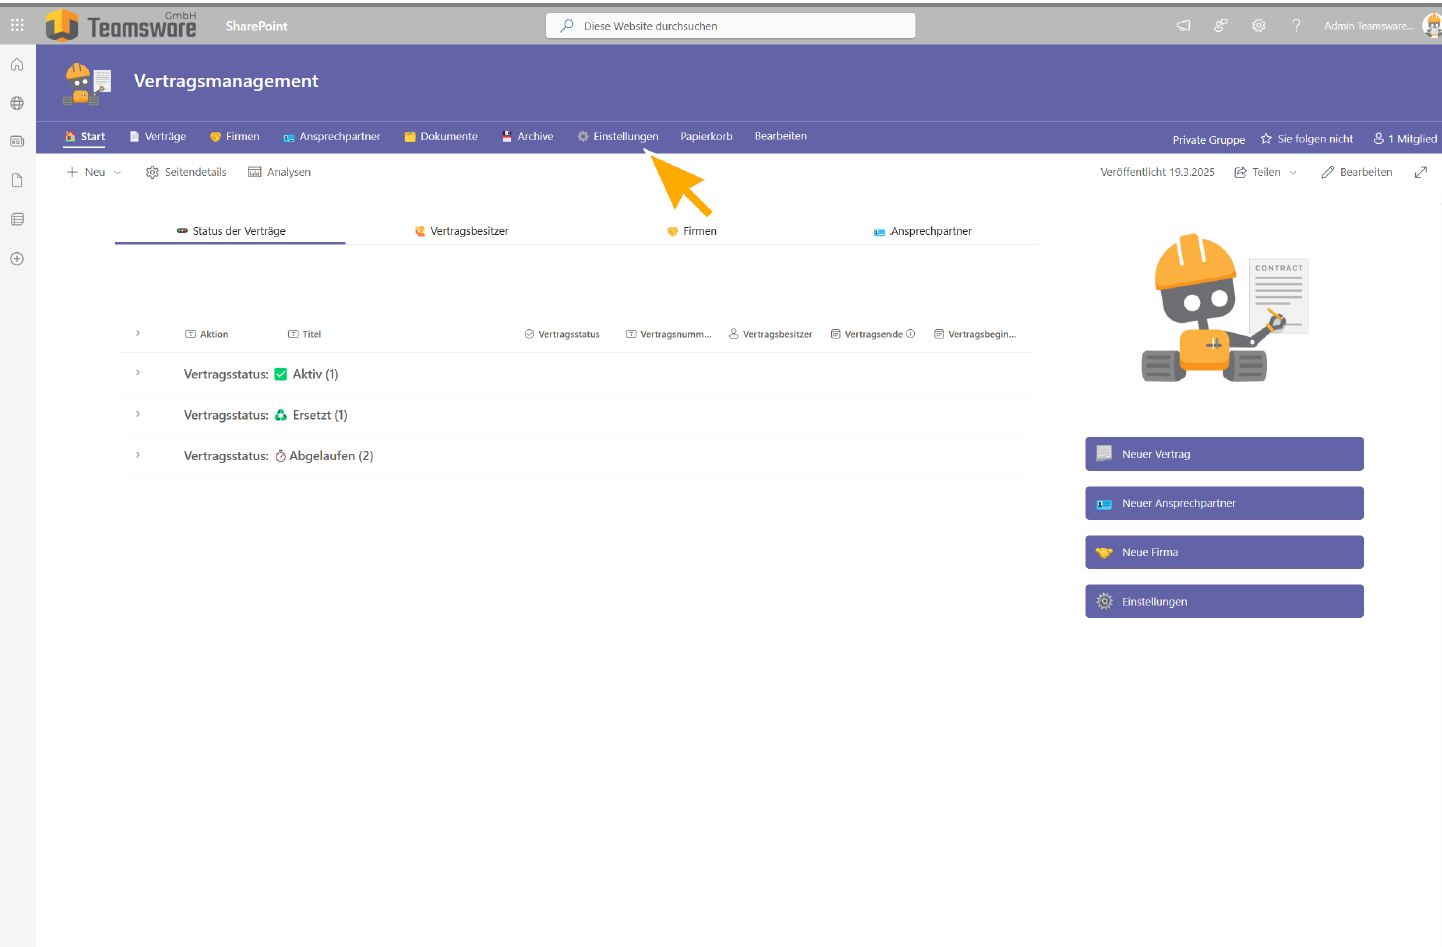Expand the page with the full-screen arrows icon
1442x947 pixels.
point(1420,172)
